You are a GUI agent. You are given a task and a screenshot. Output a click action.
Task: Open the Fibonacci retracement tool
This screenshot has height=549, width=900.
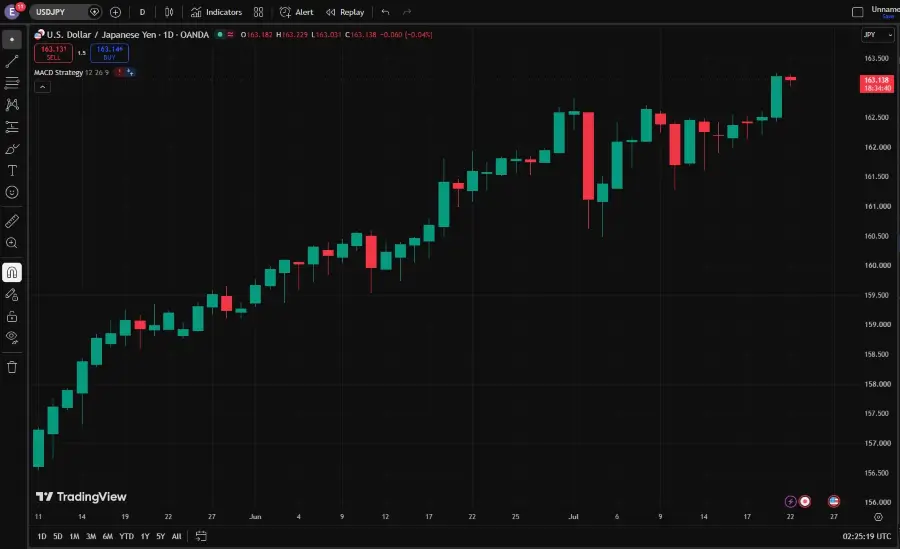point(12,83)
